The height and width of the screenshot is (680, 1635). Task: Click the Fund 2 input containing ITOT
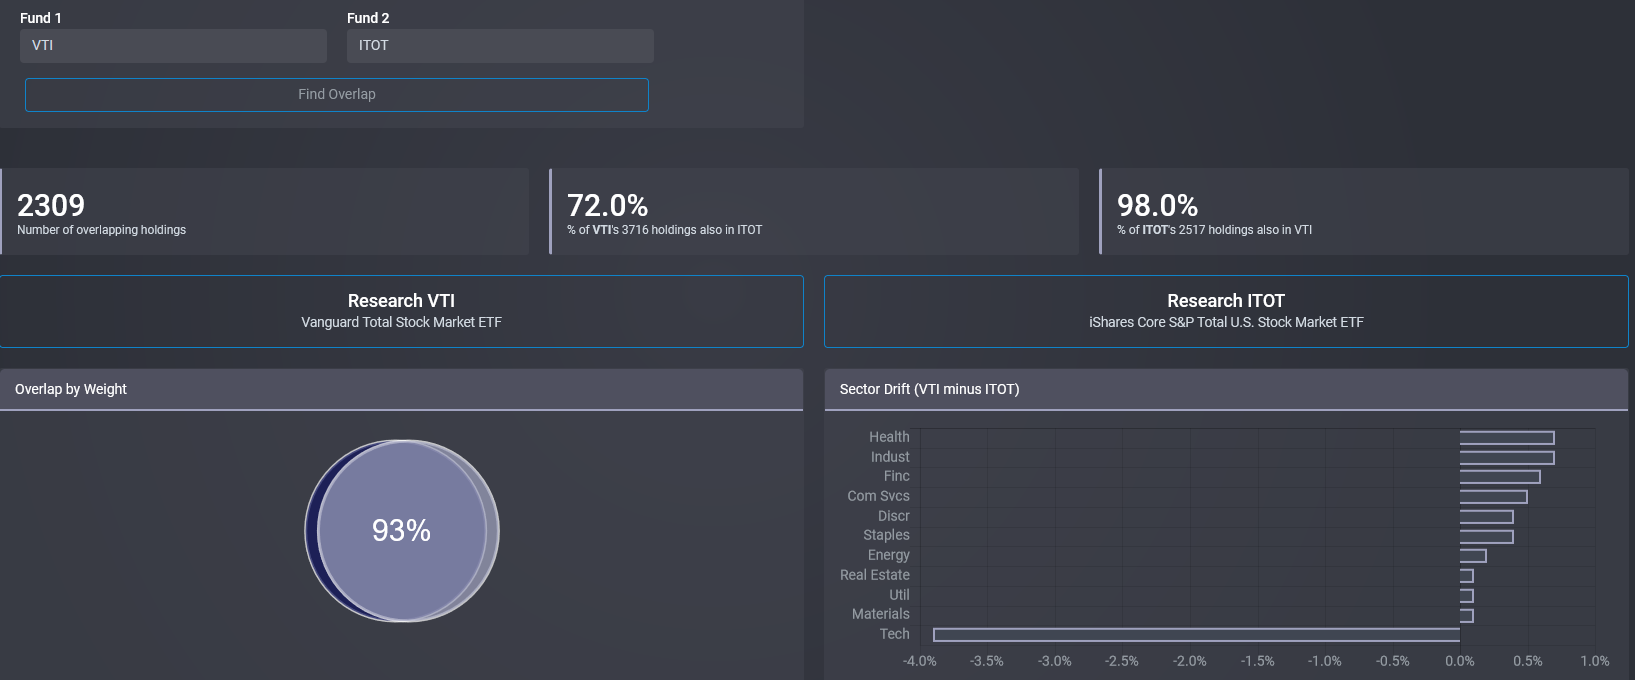point(500,45)
